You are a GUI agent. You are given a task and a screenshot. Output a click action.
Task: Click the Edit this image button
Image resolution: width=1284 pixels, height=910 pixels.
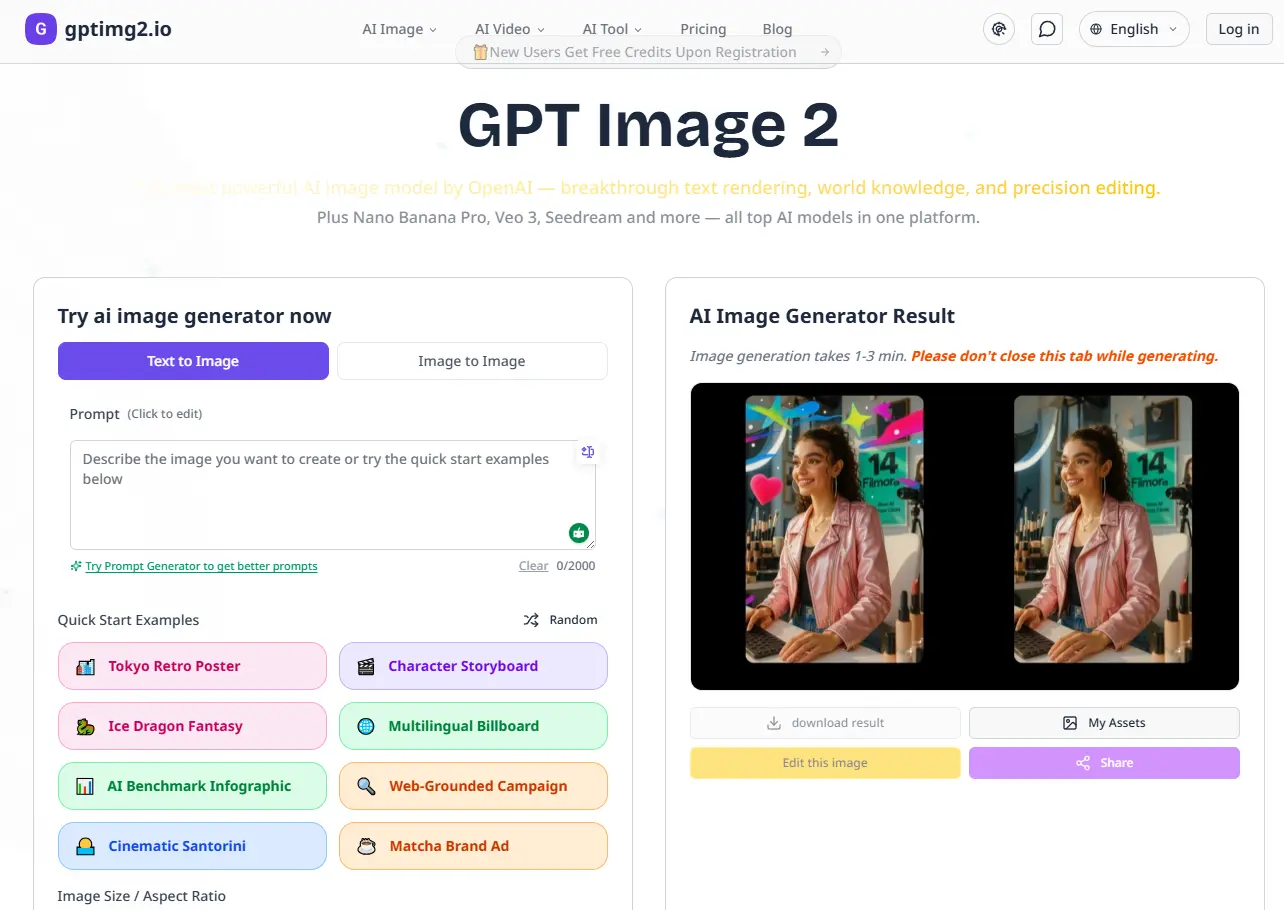tap(824, 762)
